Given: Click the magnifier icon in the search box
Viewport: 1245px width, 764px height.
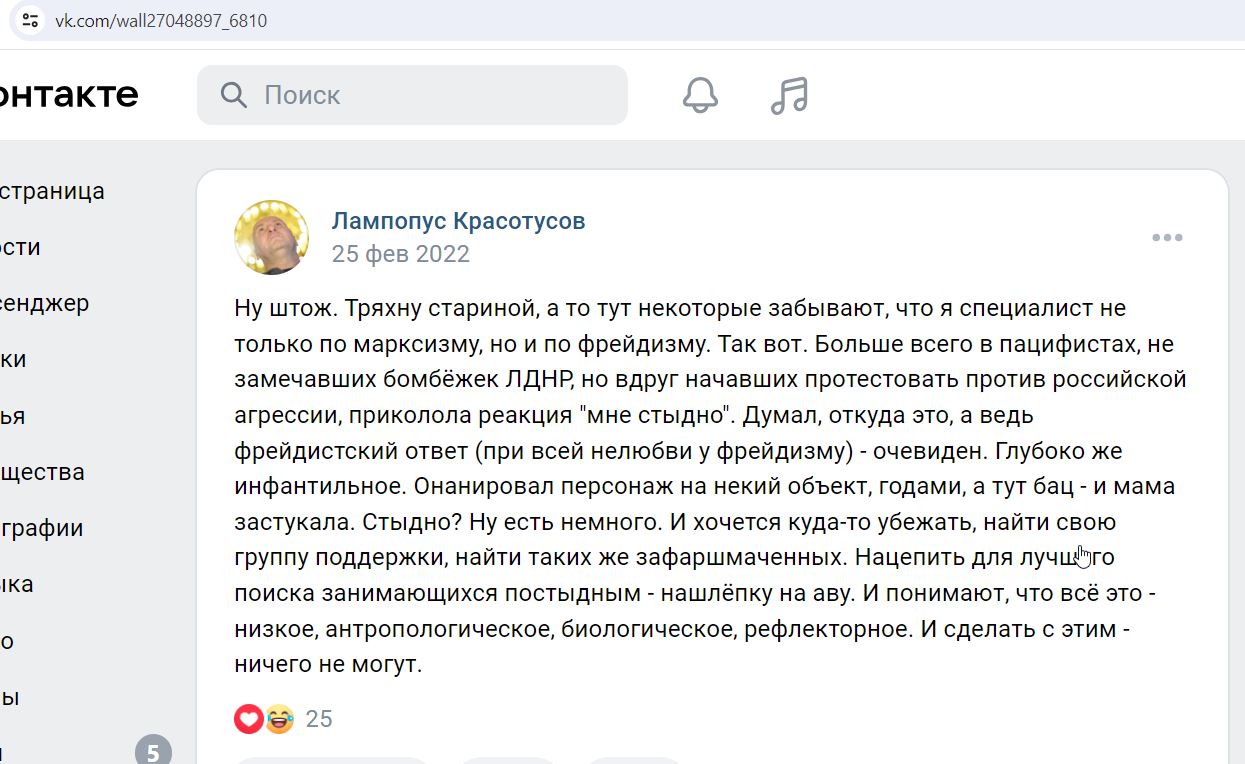Looking at the screenshot, I should click(x=234, y=95).
